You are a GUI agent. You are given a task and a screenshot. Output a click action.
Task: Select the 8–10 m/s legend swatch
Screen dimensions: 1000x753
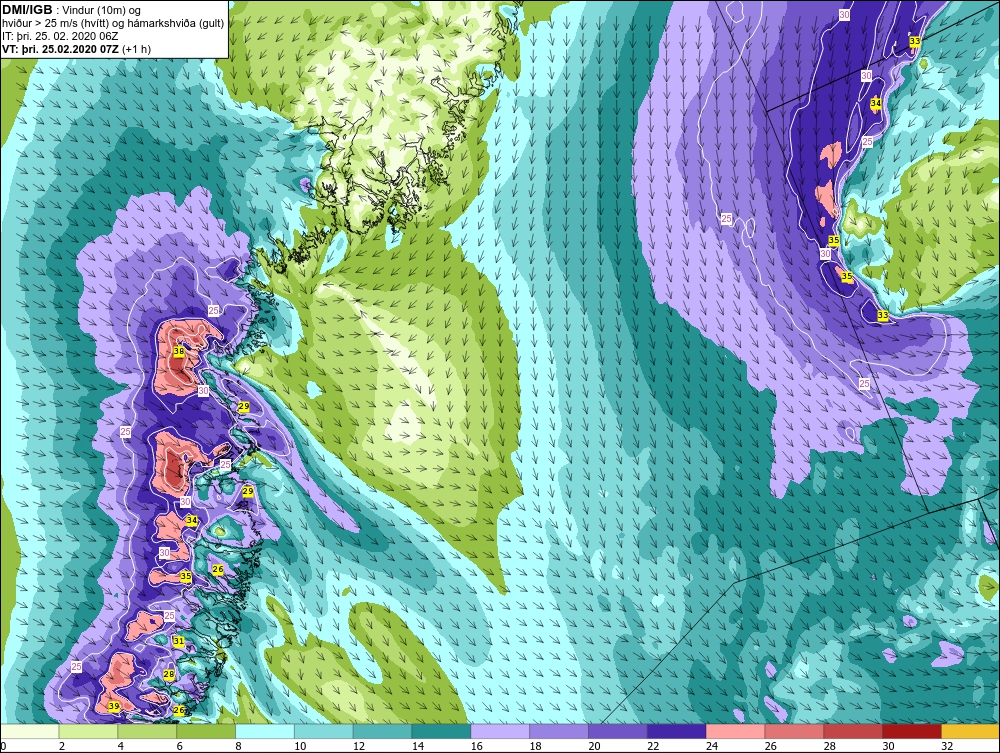[x=265, y=731]
